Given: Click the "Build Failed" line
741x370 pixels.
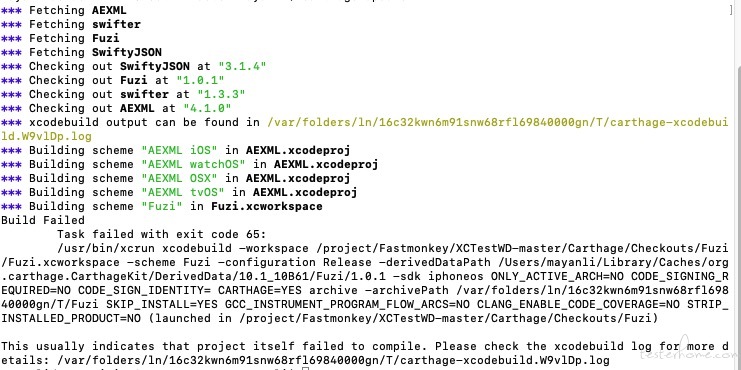Looking at the screenshot, I should point(43,220).
